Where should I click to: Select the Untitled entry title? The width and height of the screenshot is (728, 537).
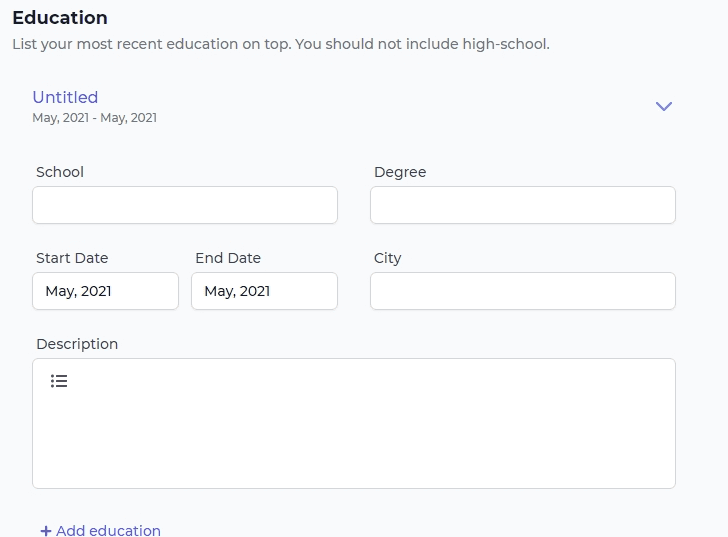(x=65, y=97)
